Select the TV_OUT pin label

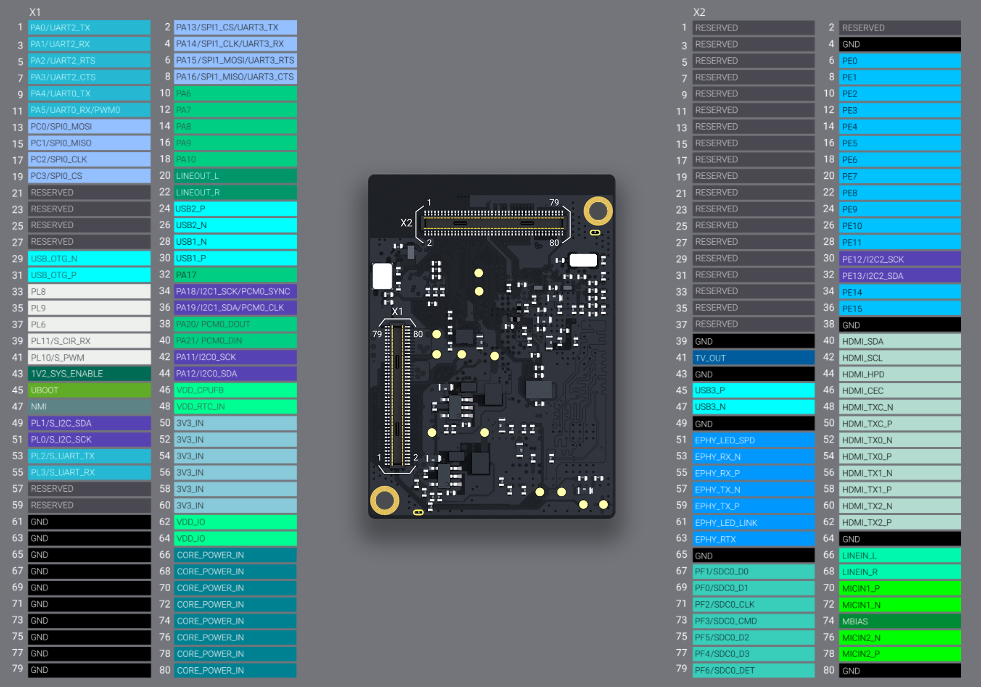(753, 358)
